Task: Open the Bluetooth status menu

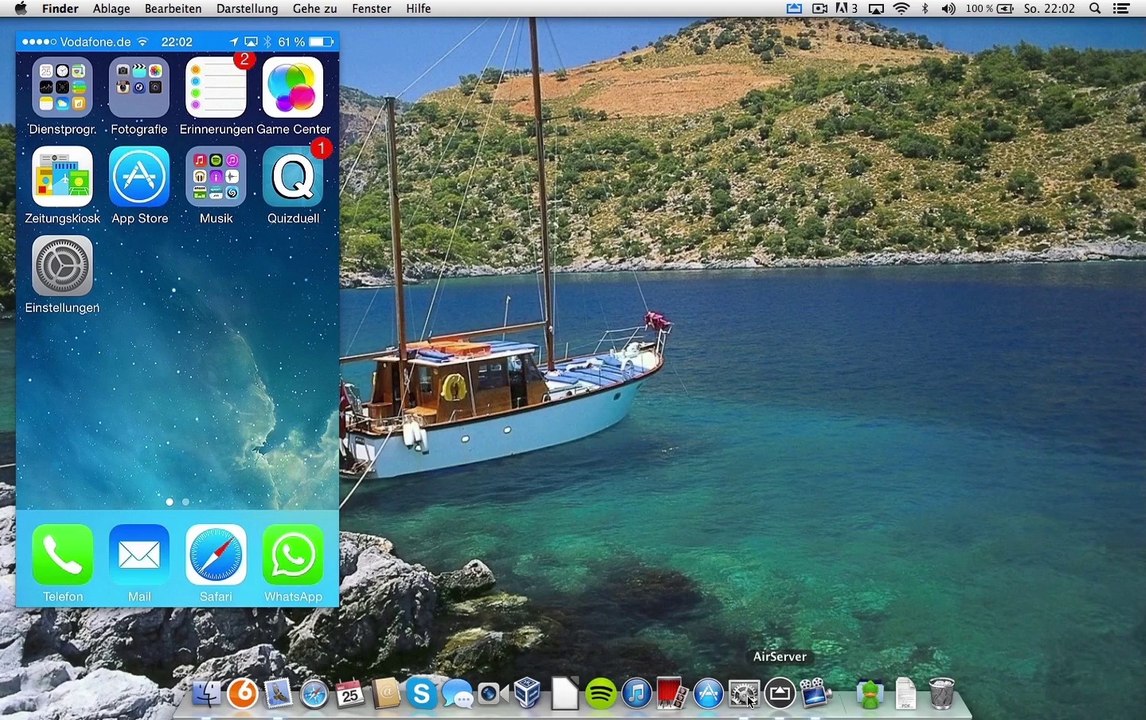Action: click(x=925, y=8)
